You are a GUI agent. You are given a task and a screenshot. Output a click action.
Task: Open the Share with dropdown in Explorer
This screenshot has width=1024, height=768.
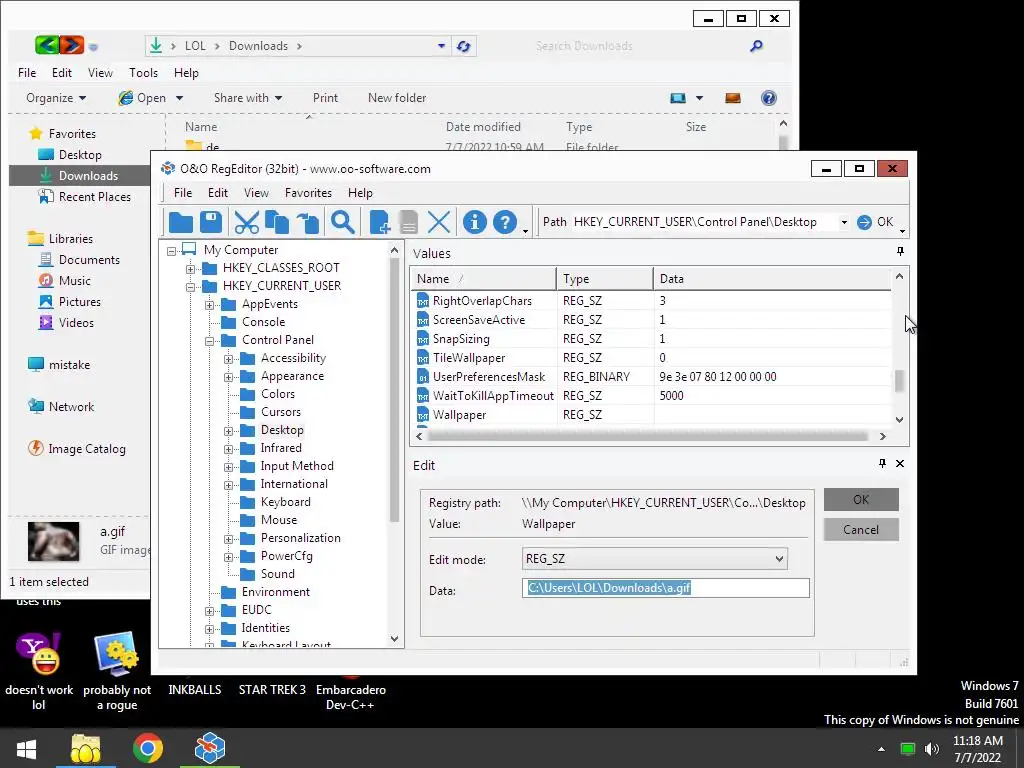tap(248, 98)
